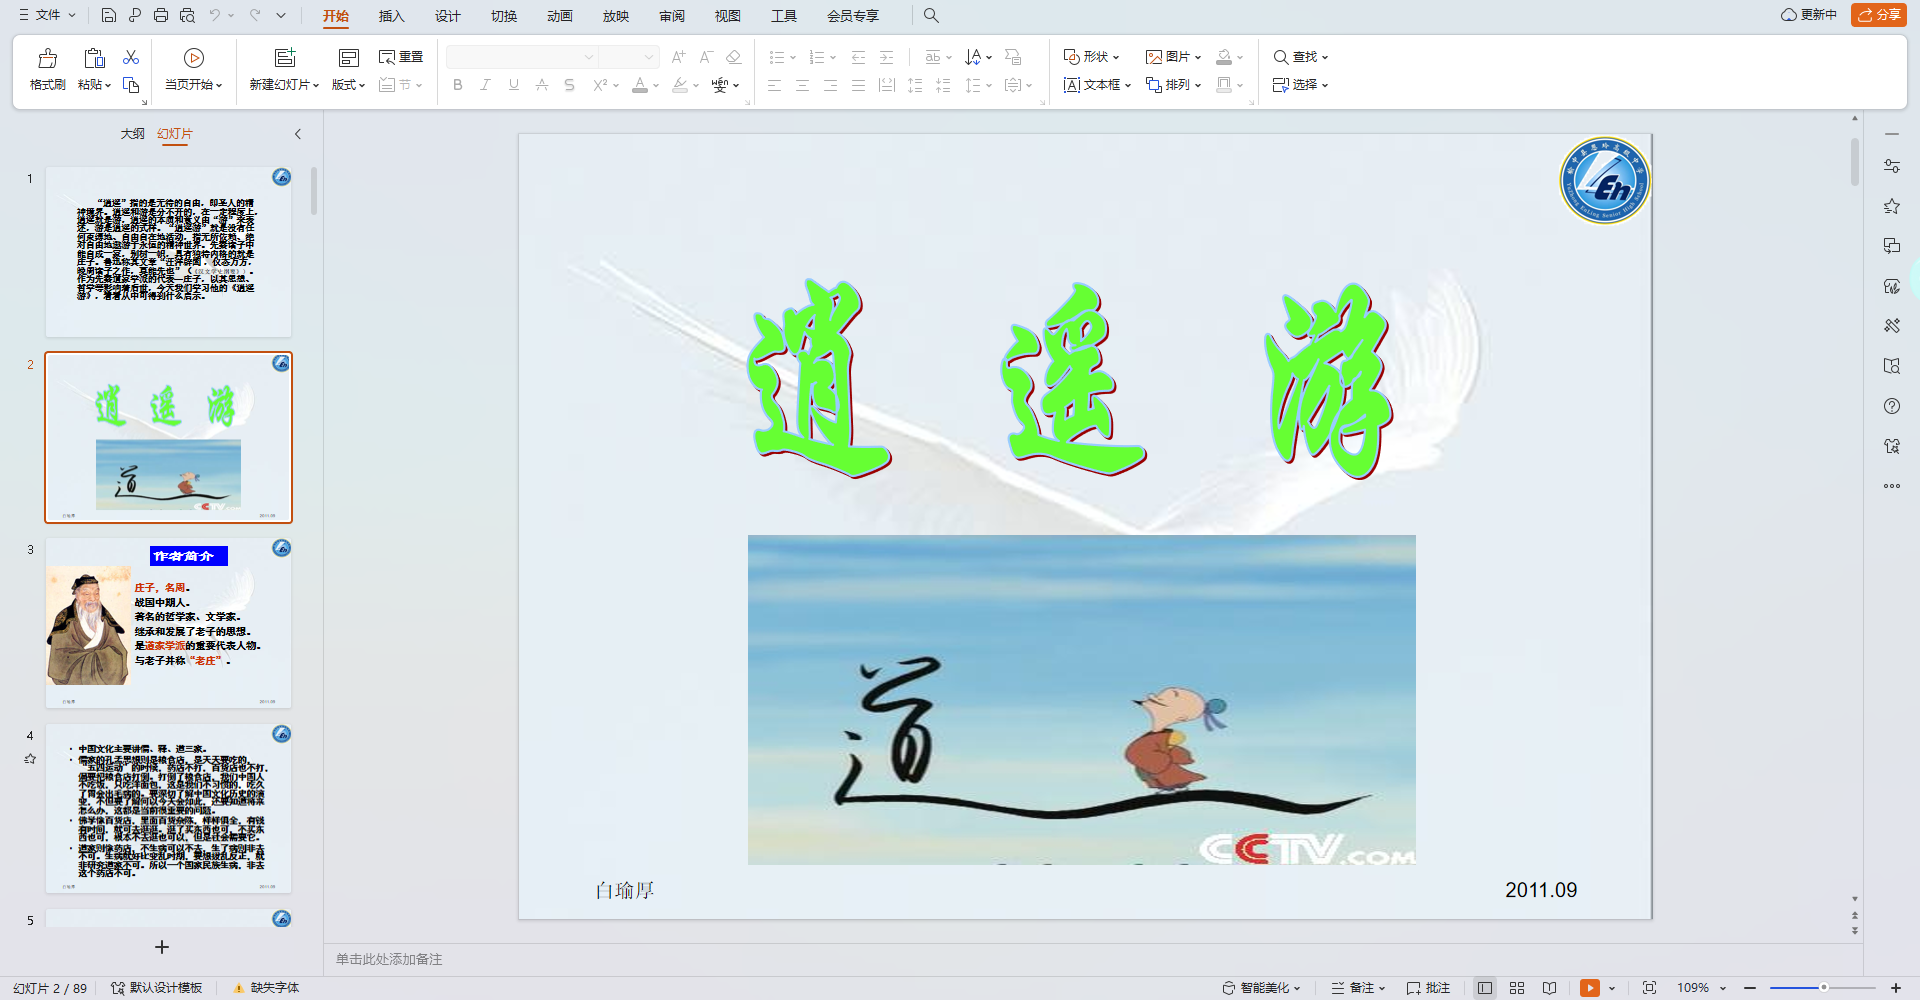The height and width of the screenshot is (1000, 1920).
Task: Click the zoom slider handle in status bar
Action: pos(1824,988)
